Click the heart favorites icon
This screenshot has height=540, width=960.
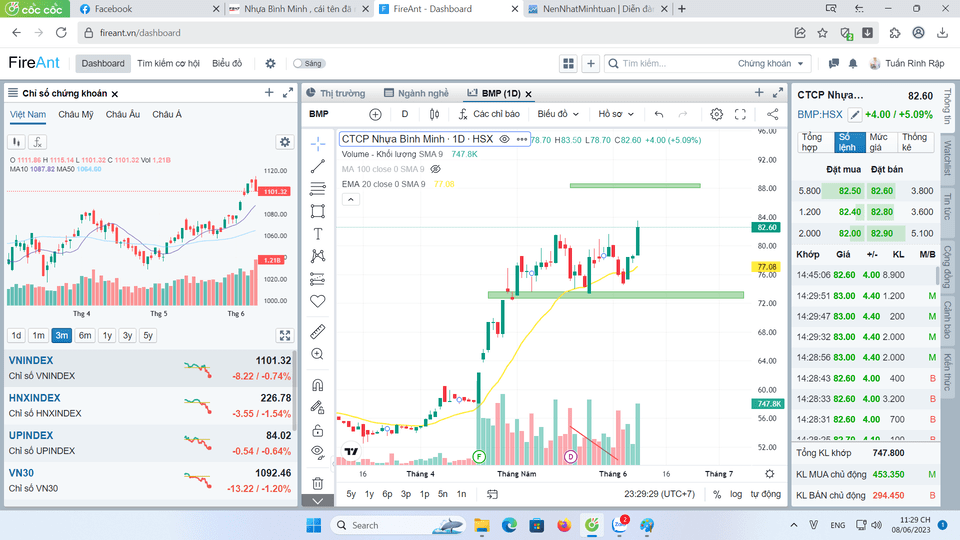(318, 301)
